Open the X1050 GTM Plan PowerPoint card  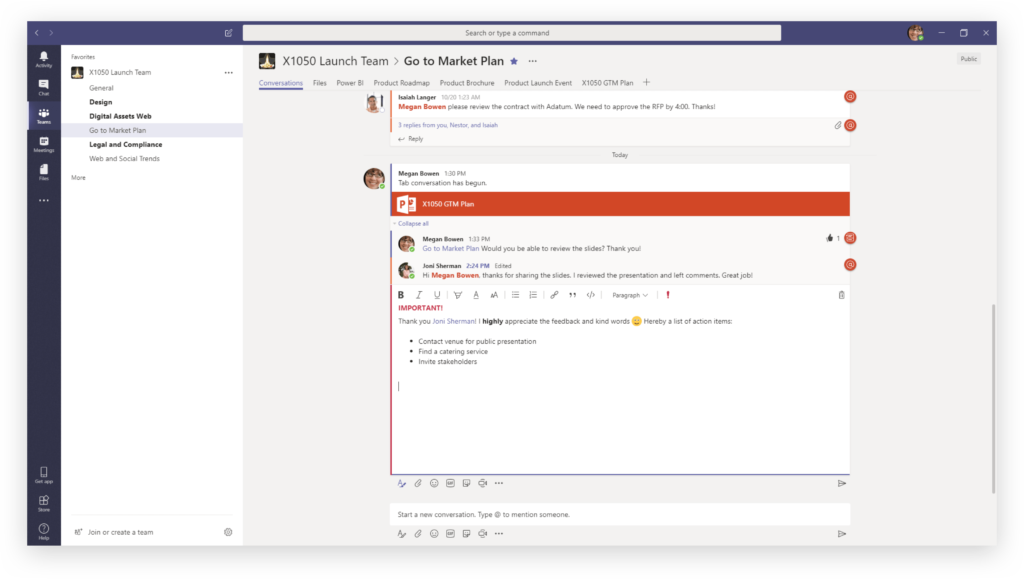pyautogui.click(x=620, y=204)
